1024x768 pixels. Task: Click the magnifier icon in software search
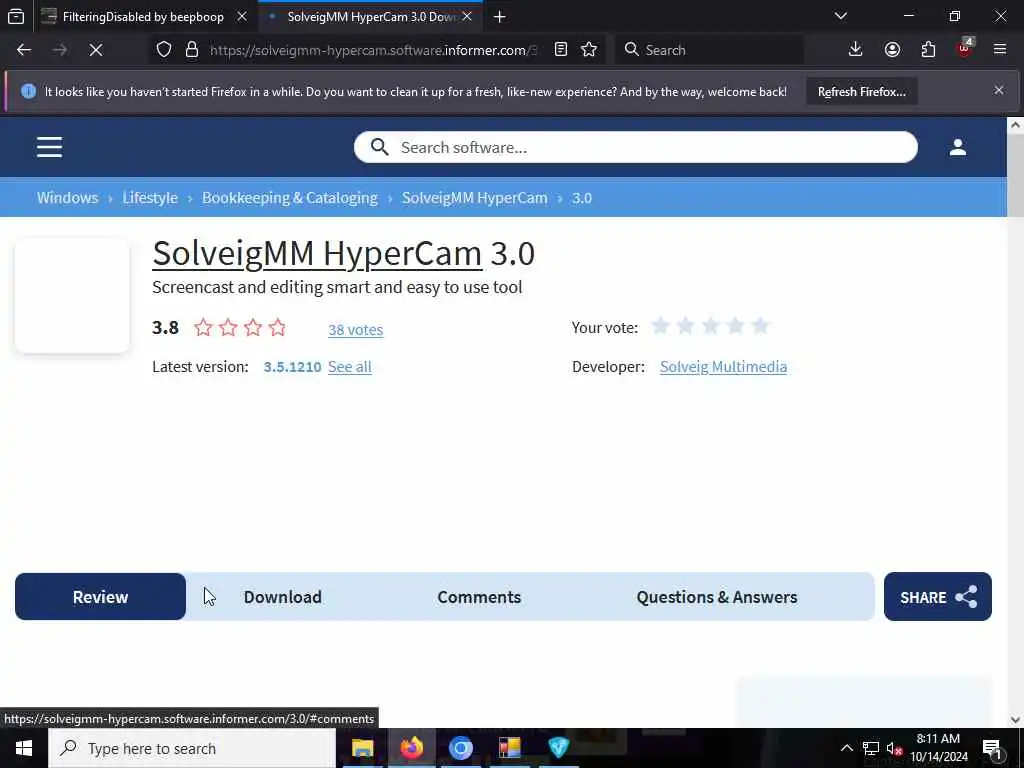tap(379, 147)
